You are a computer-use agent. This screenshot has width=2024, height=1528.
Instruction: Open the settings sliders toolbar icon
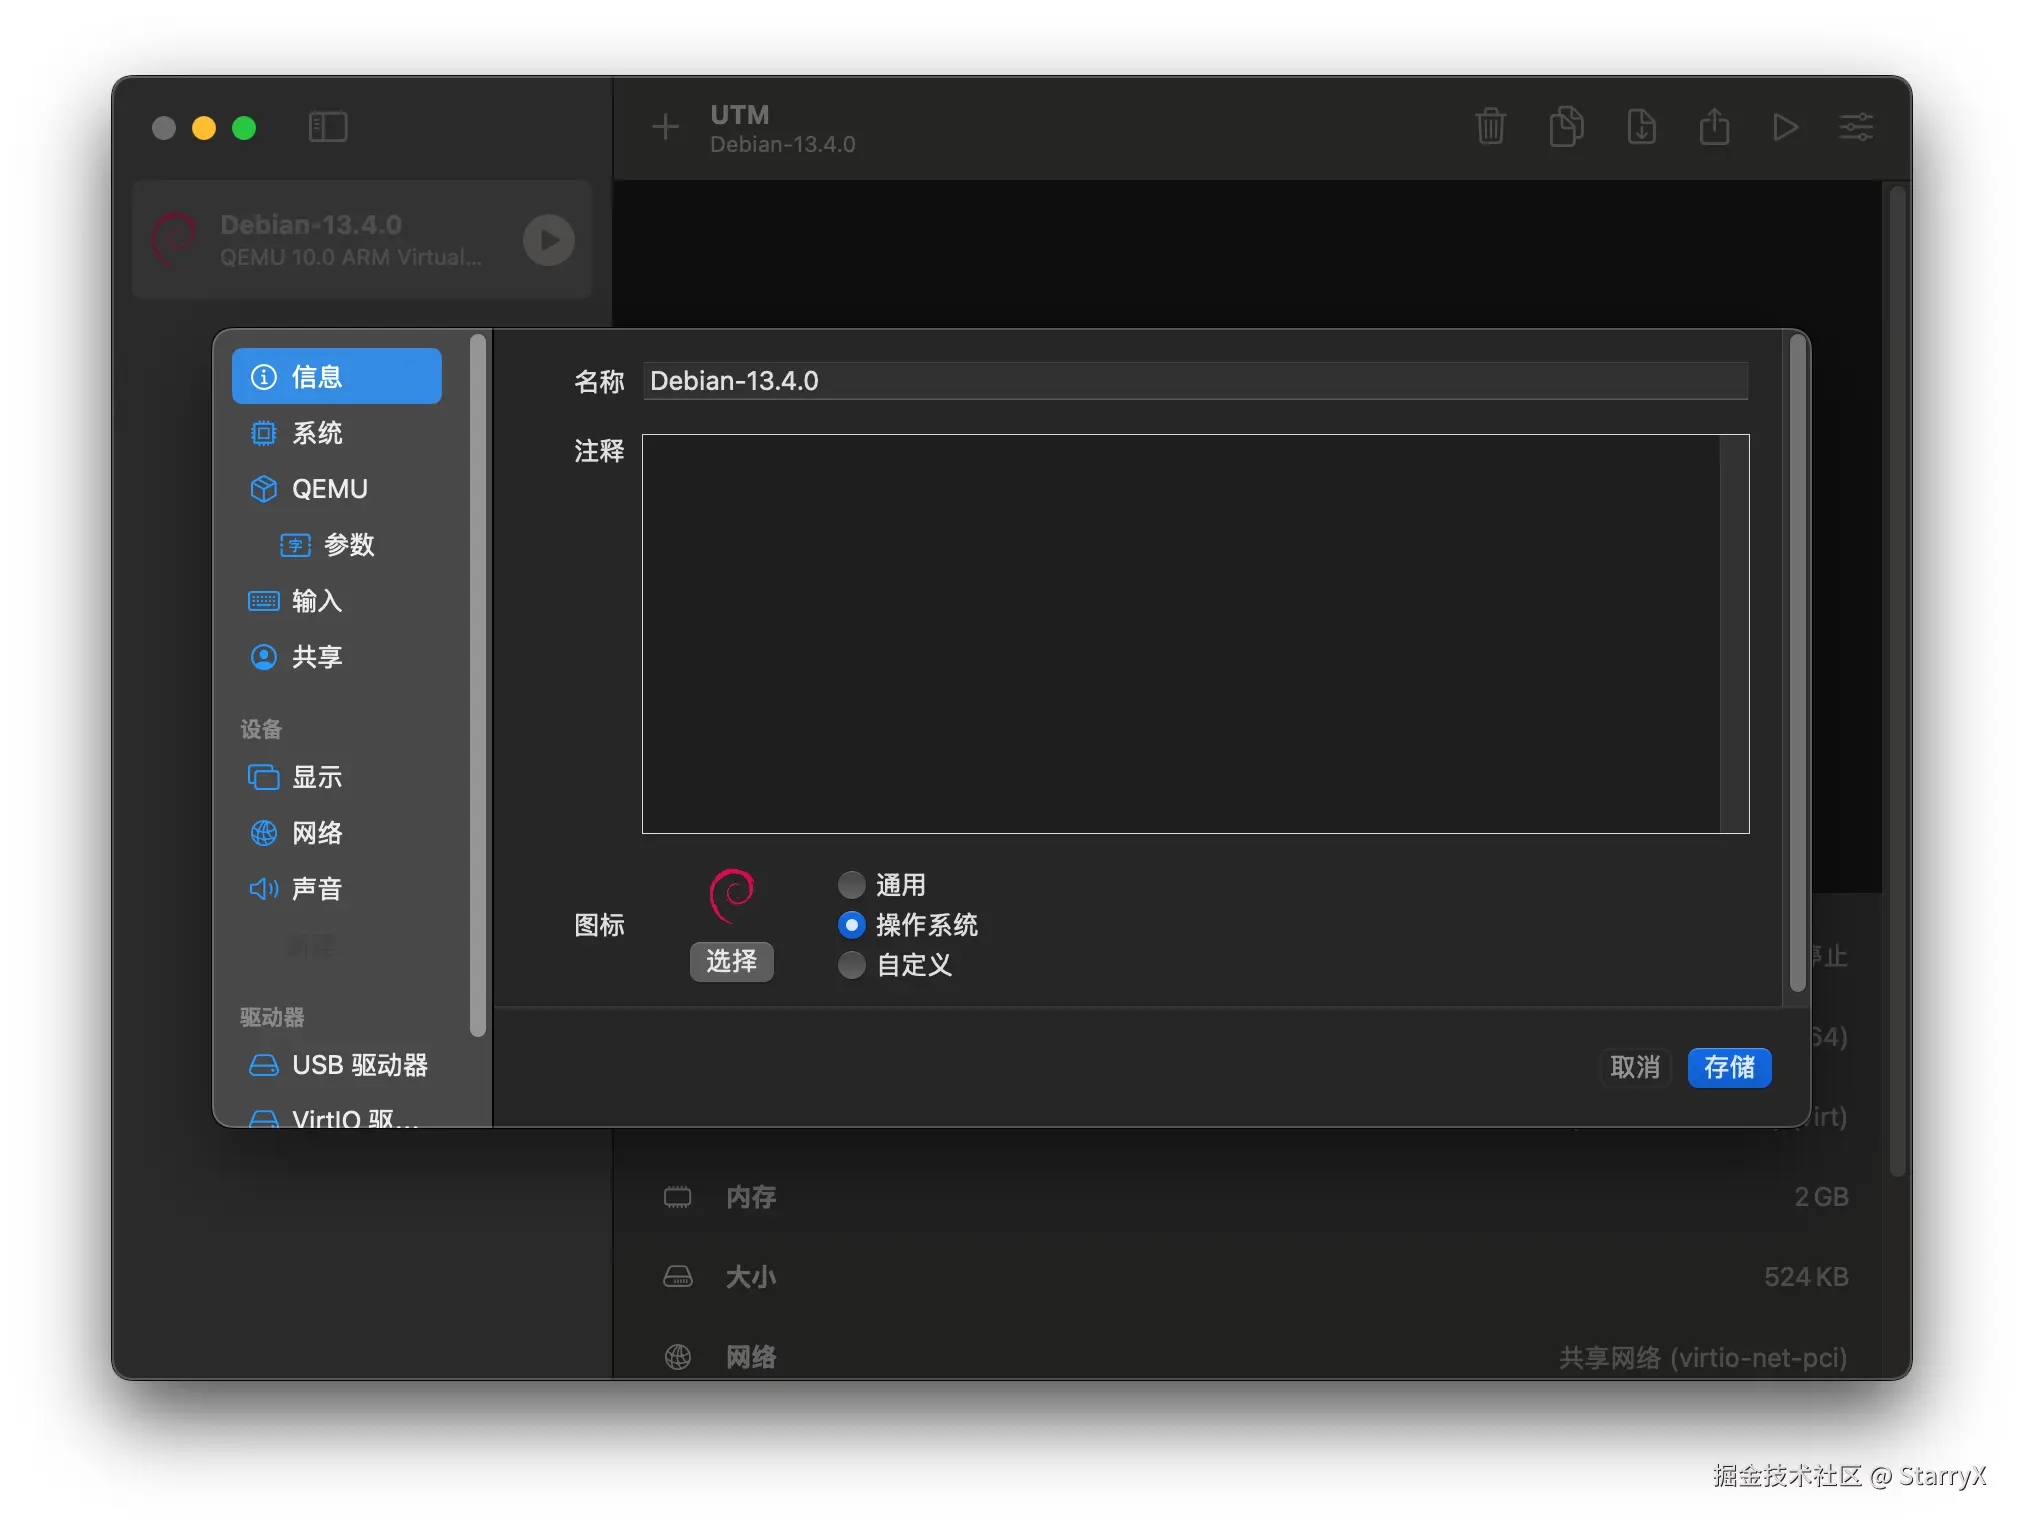click(x=1856, y=127)
